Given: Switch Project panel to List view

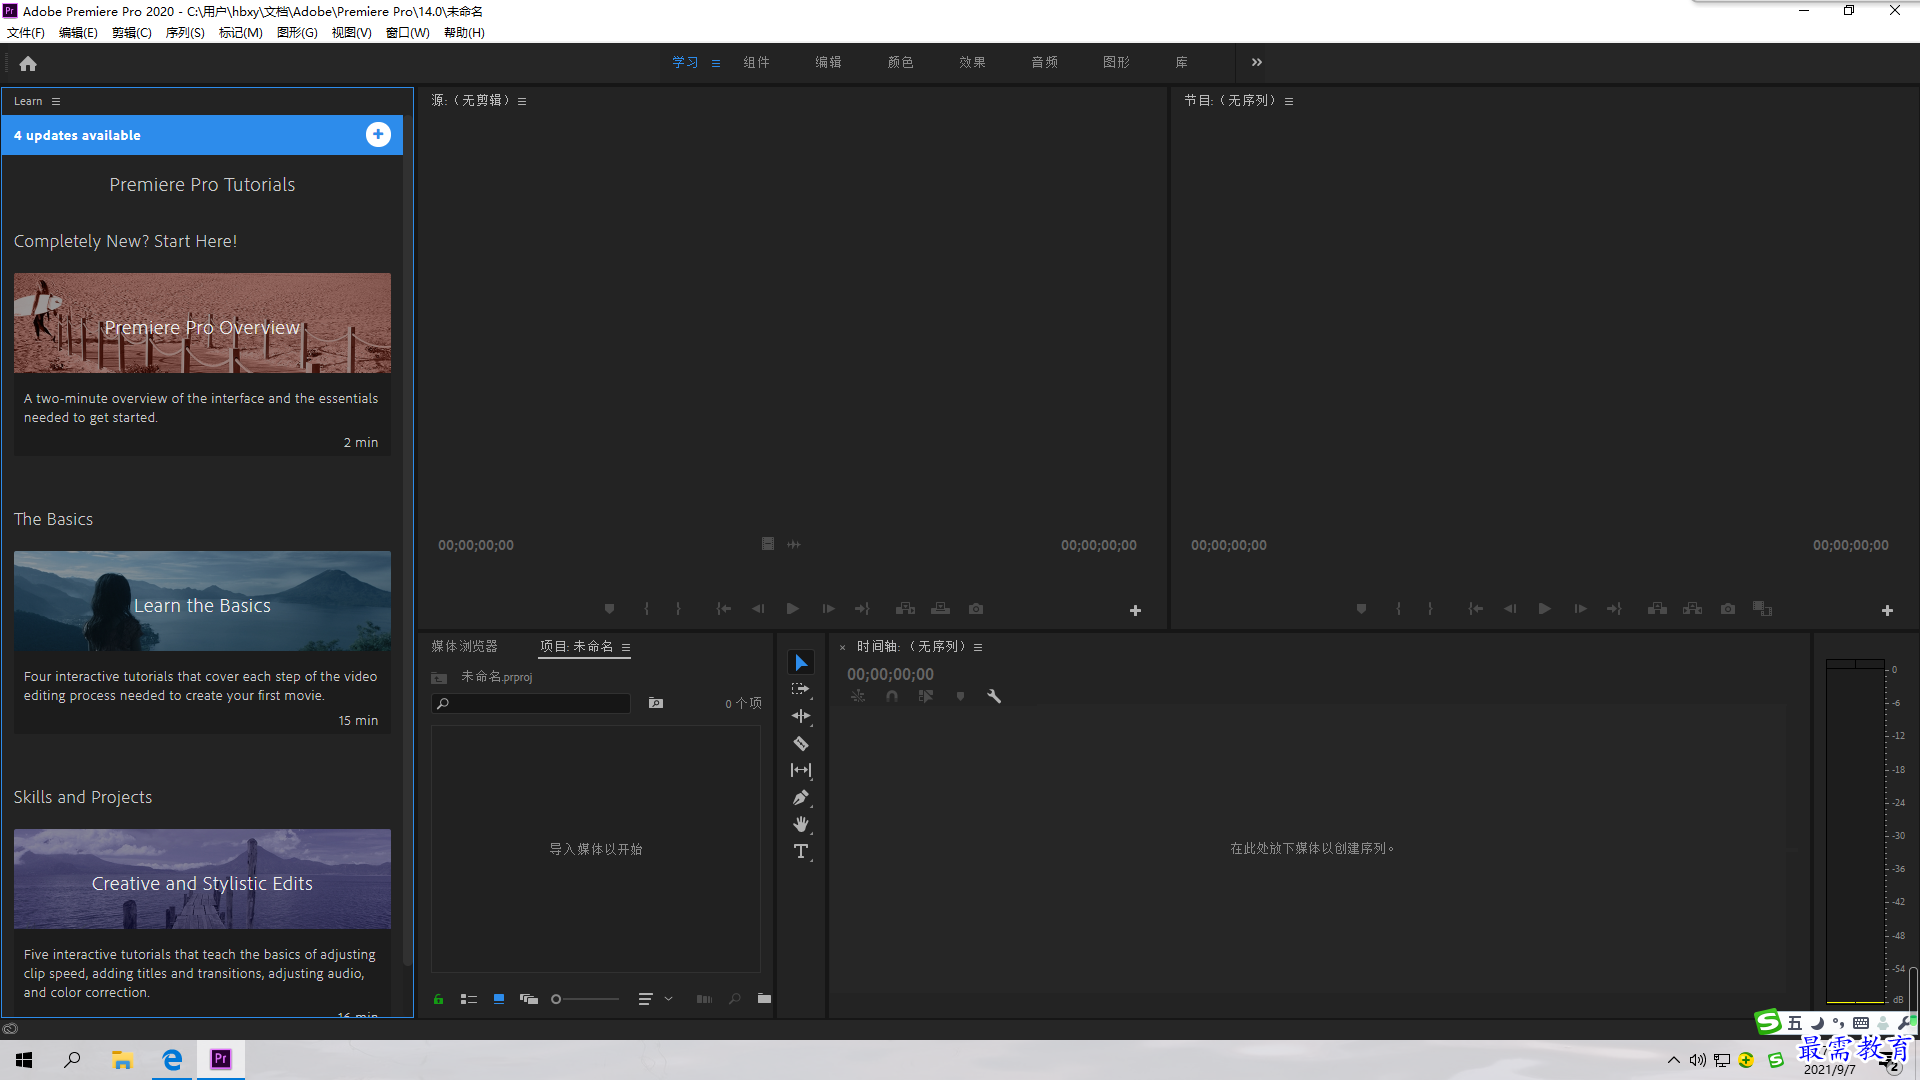Looking at the screenshot, I should [469, 999].
